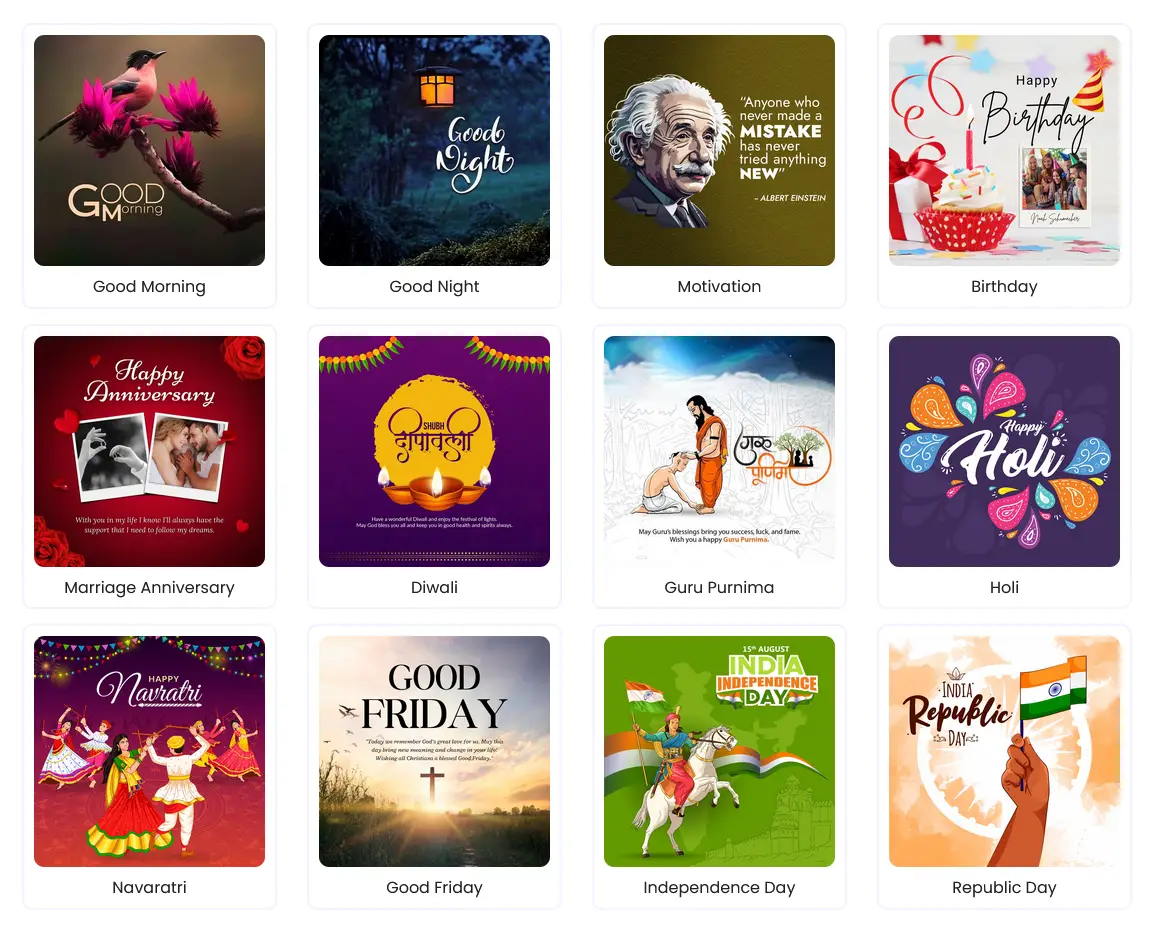Screen dimensions: 1156x930
Task: Go to the Guru Purnima category label
Action: click(x=719, y=588)
